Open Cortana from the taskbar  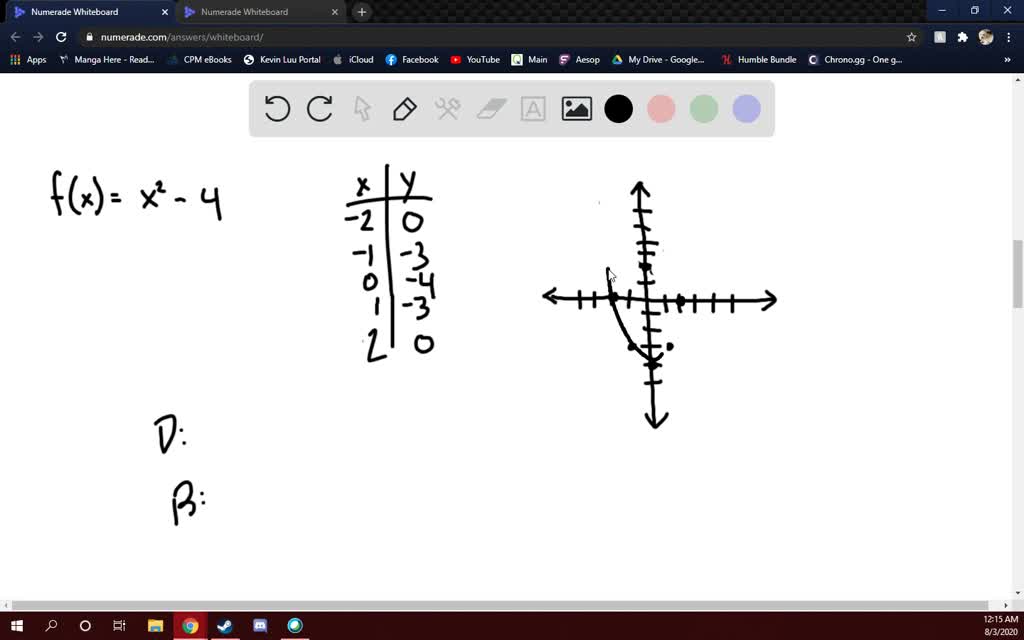pos(85,626)
